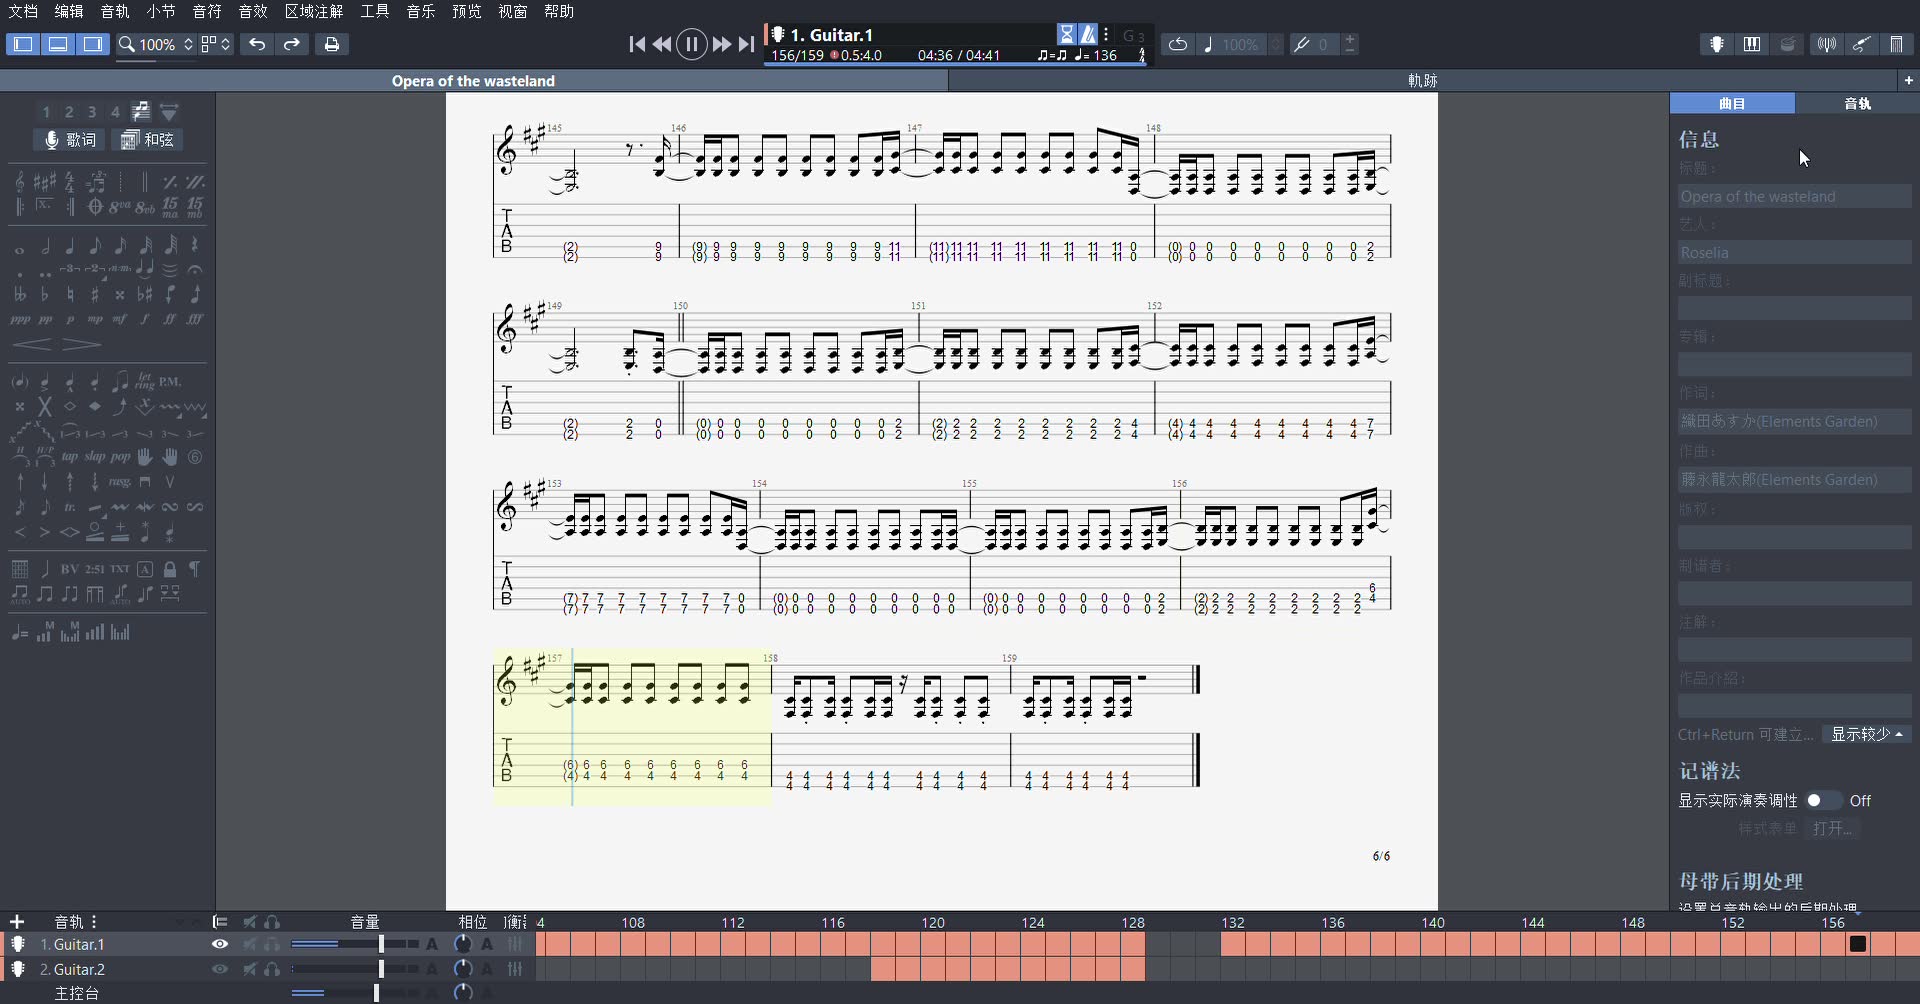Click the print icon
The width and height of the screenshot is (1920, 1004).
coord(332,44)
